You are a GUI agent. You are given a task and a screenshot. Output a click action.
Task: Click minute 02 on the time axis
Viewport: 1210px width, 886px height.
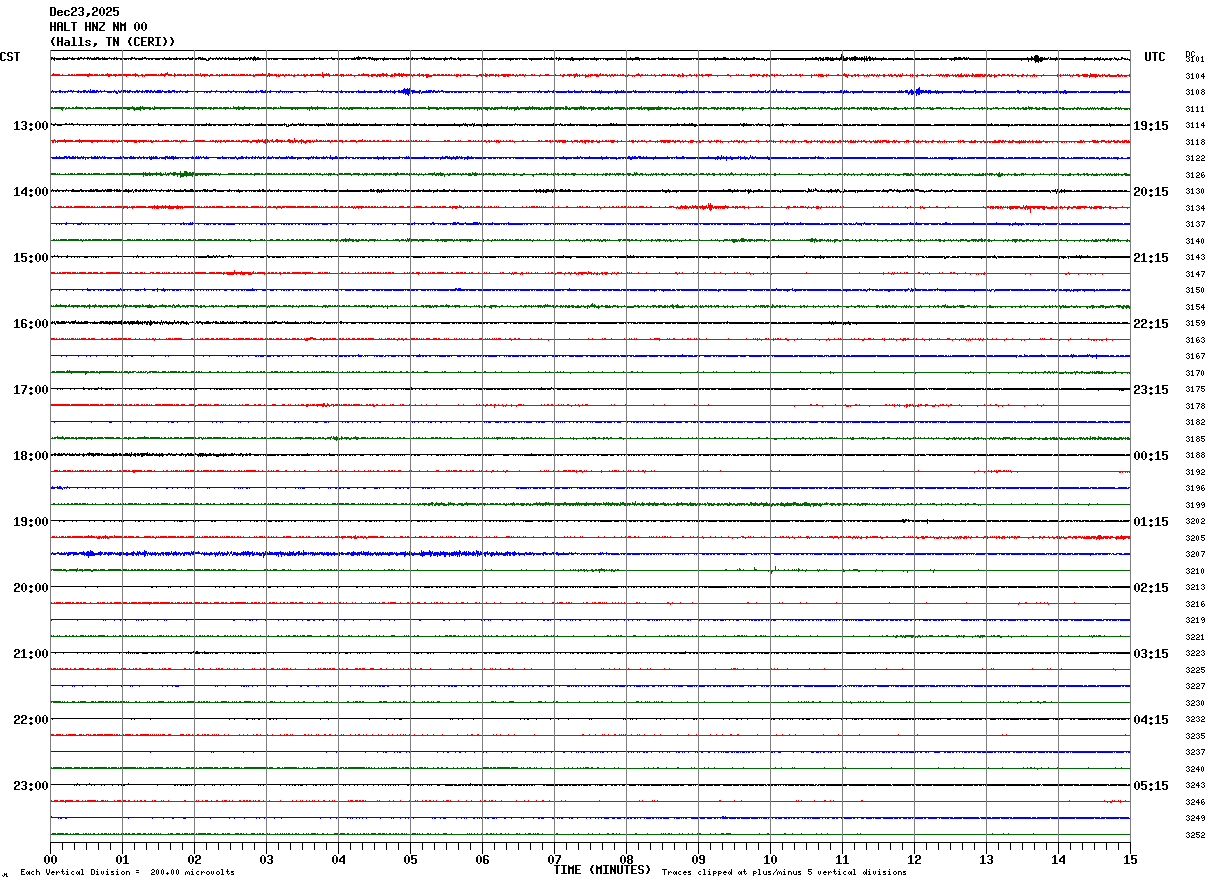(x=194, y=859)
